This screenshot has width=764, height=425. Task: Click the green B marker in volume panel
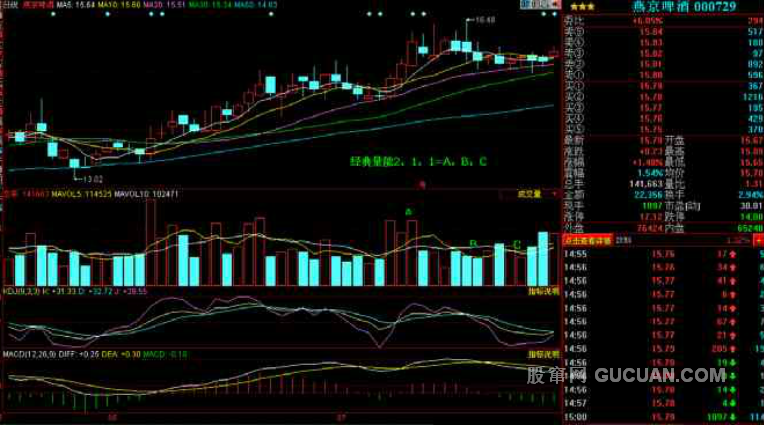point(472,243)
